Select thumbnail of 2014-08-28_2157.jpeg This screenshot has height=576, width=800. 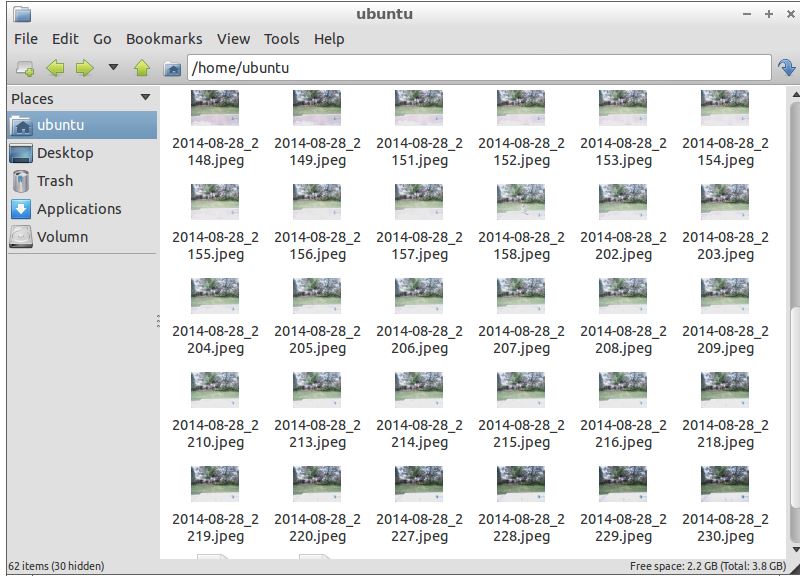419,202
